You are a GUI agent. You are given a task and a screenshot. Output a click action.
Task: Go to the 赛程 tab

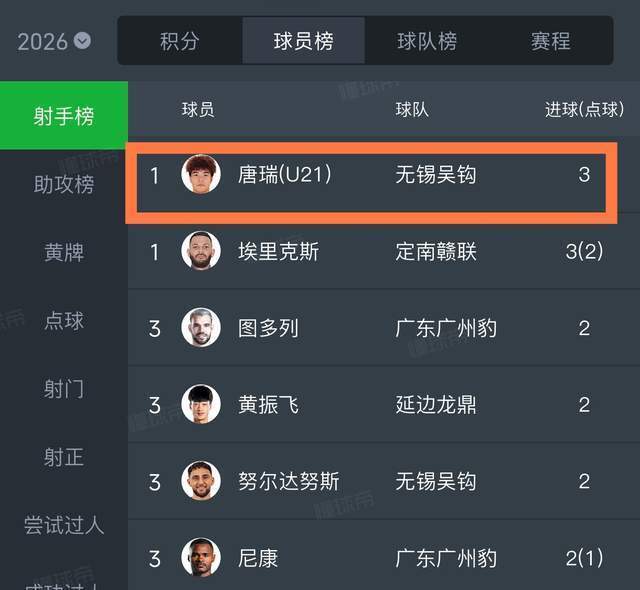click(x=550, y=41)
